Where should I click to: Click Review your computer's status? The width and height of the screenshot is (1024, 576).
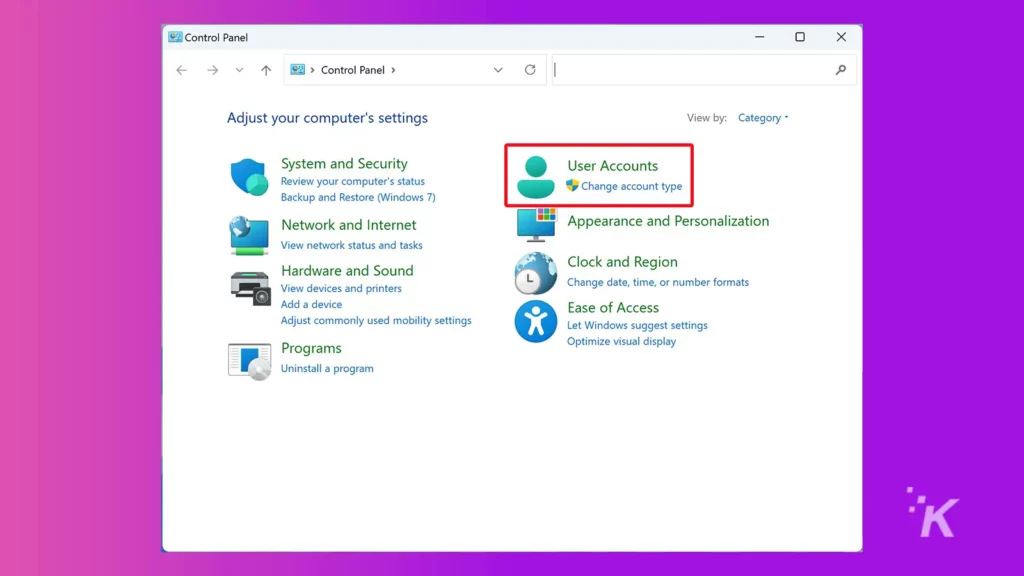pos(353,181)
